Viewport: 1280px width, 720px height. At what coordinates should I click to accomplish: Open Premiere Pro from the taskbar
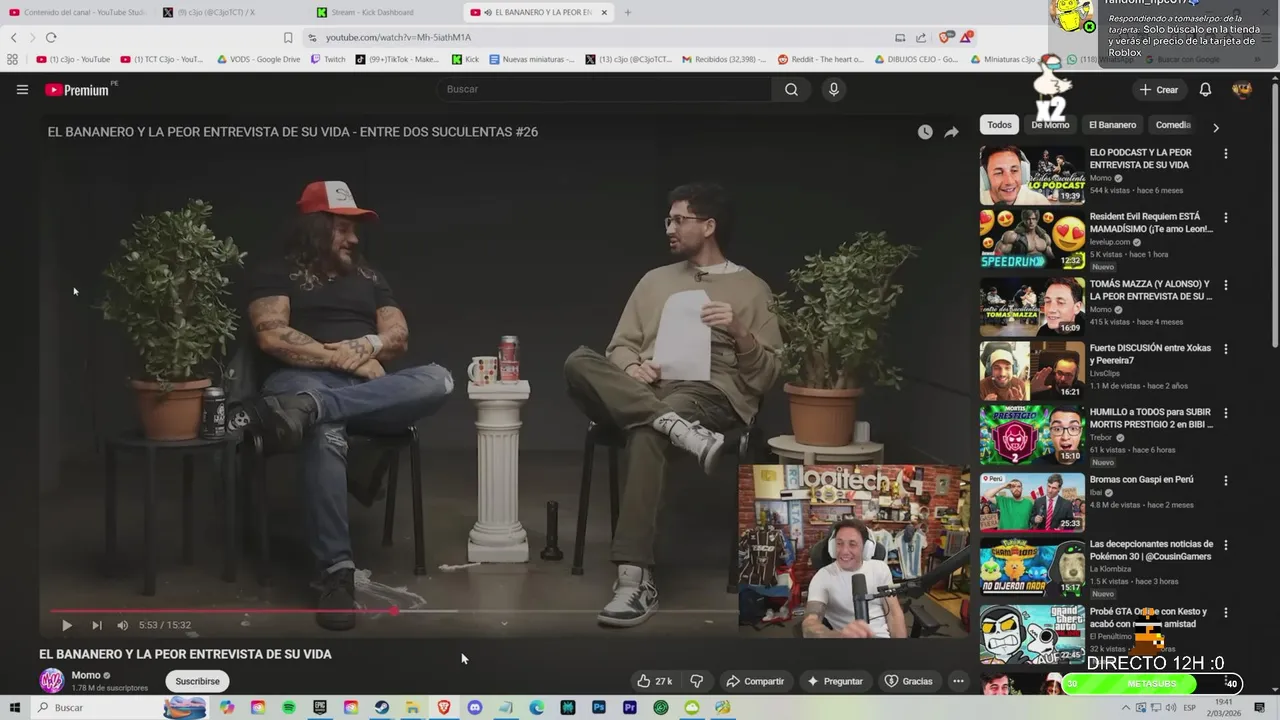coord(630,707)
